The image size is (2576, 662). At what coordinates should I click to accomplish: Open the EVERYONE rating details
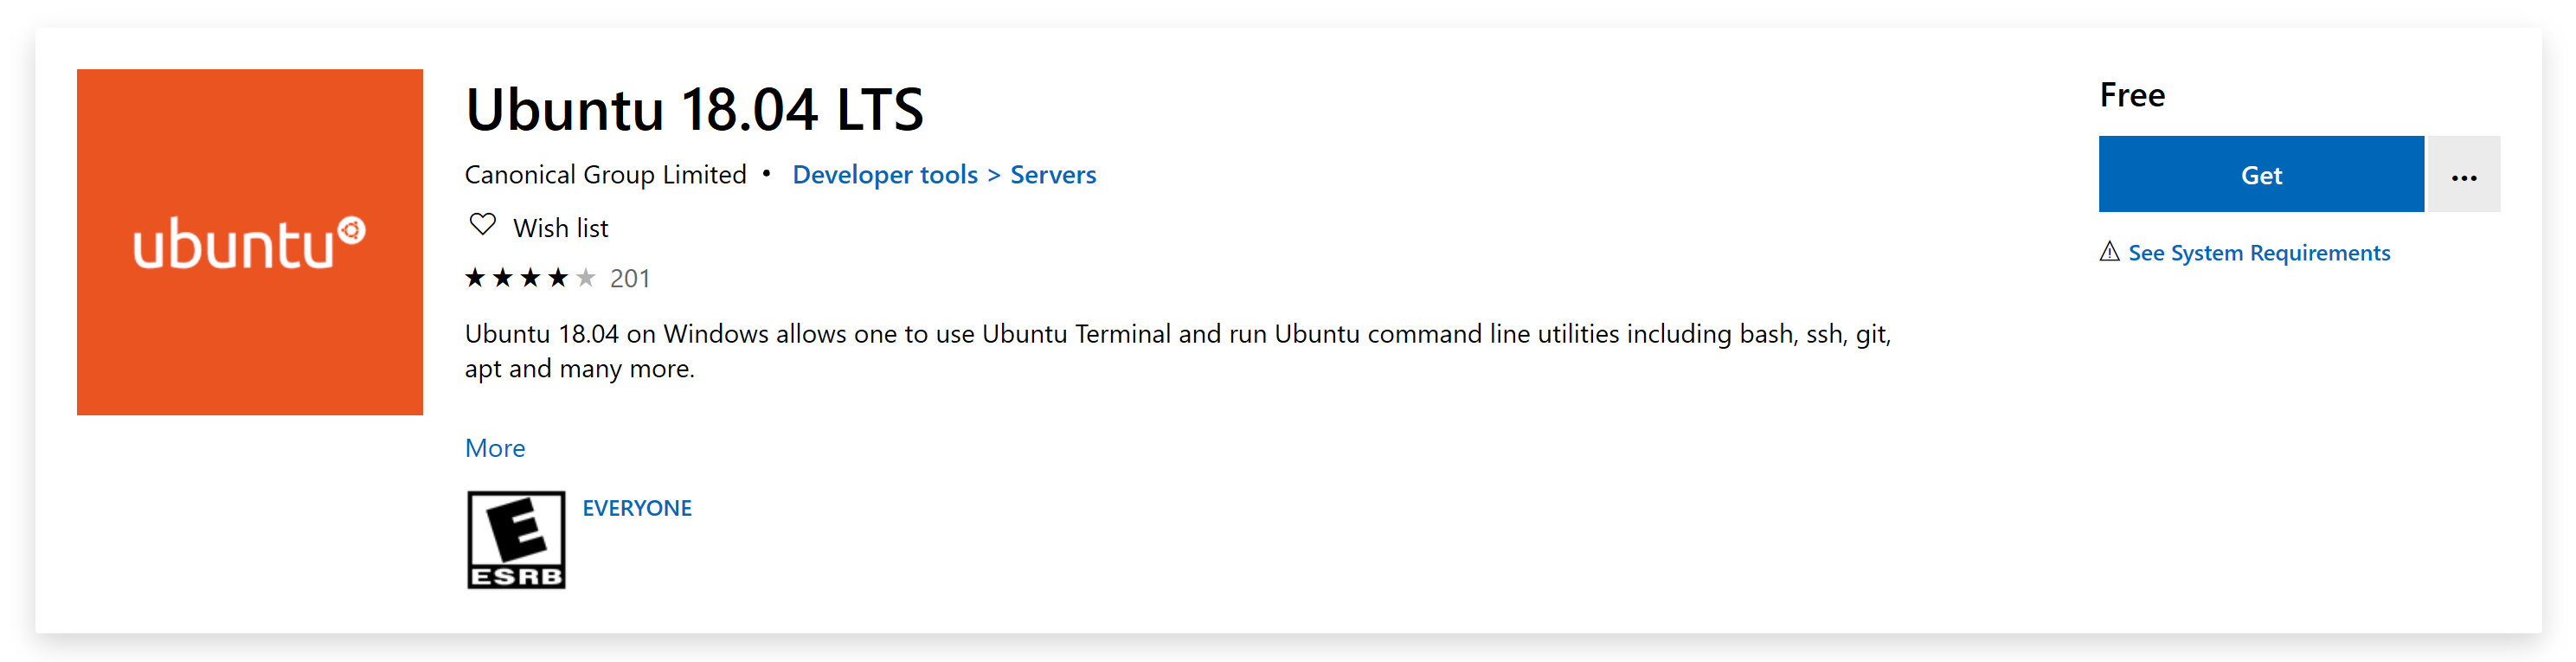(637, 507)
